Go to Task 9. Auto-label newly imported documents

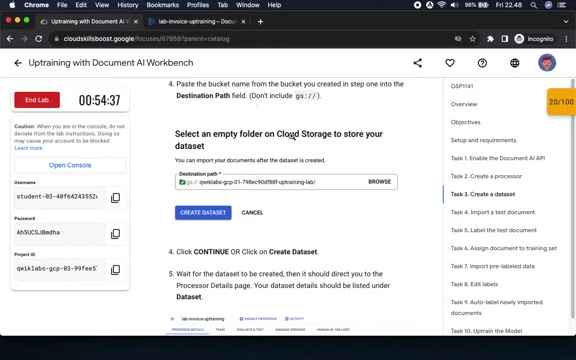[x=497, y=307]
